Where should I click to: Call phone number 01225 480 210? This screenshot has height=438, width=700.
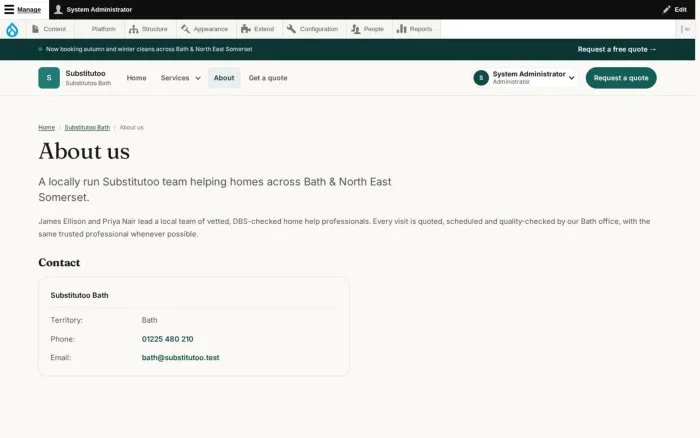pyautogui.click(x=167, y=339)
